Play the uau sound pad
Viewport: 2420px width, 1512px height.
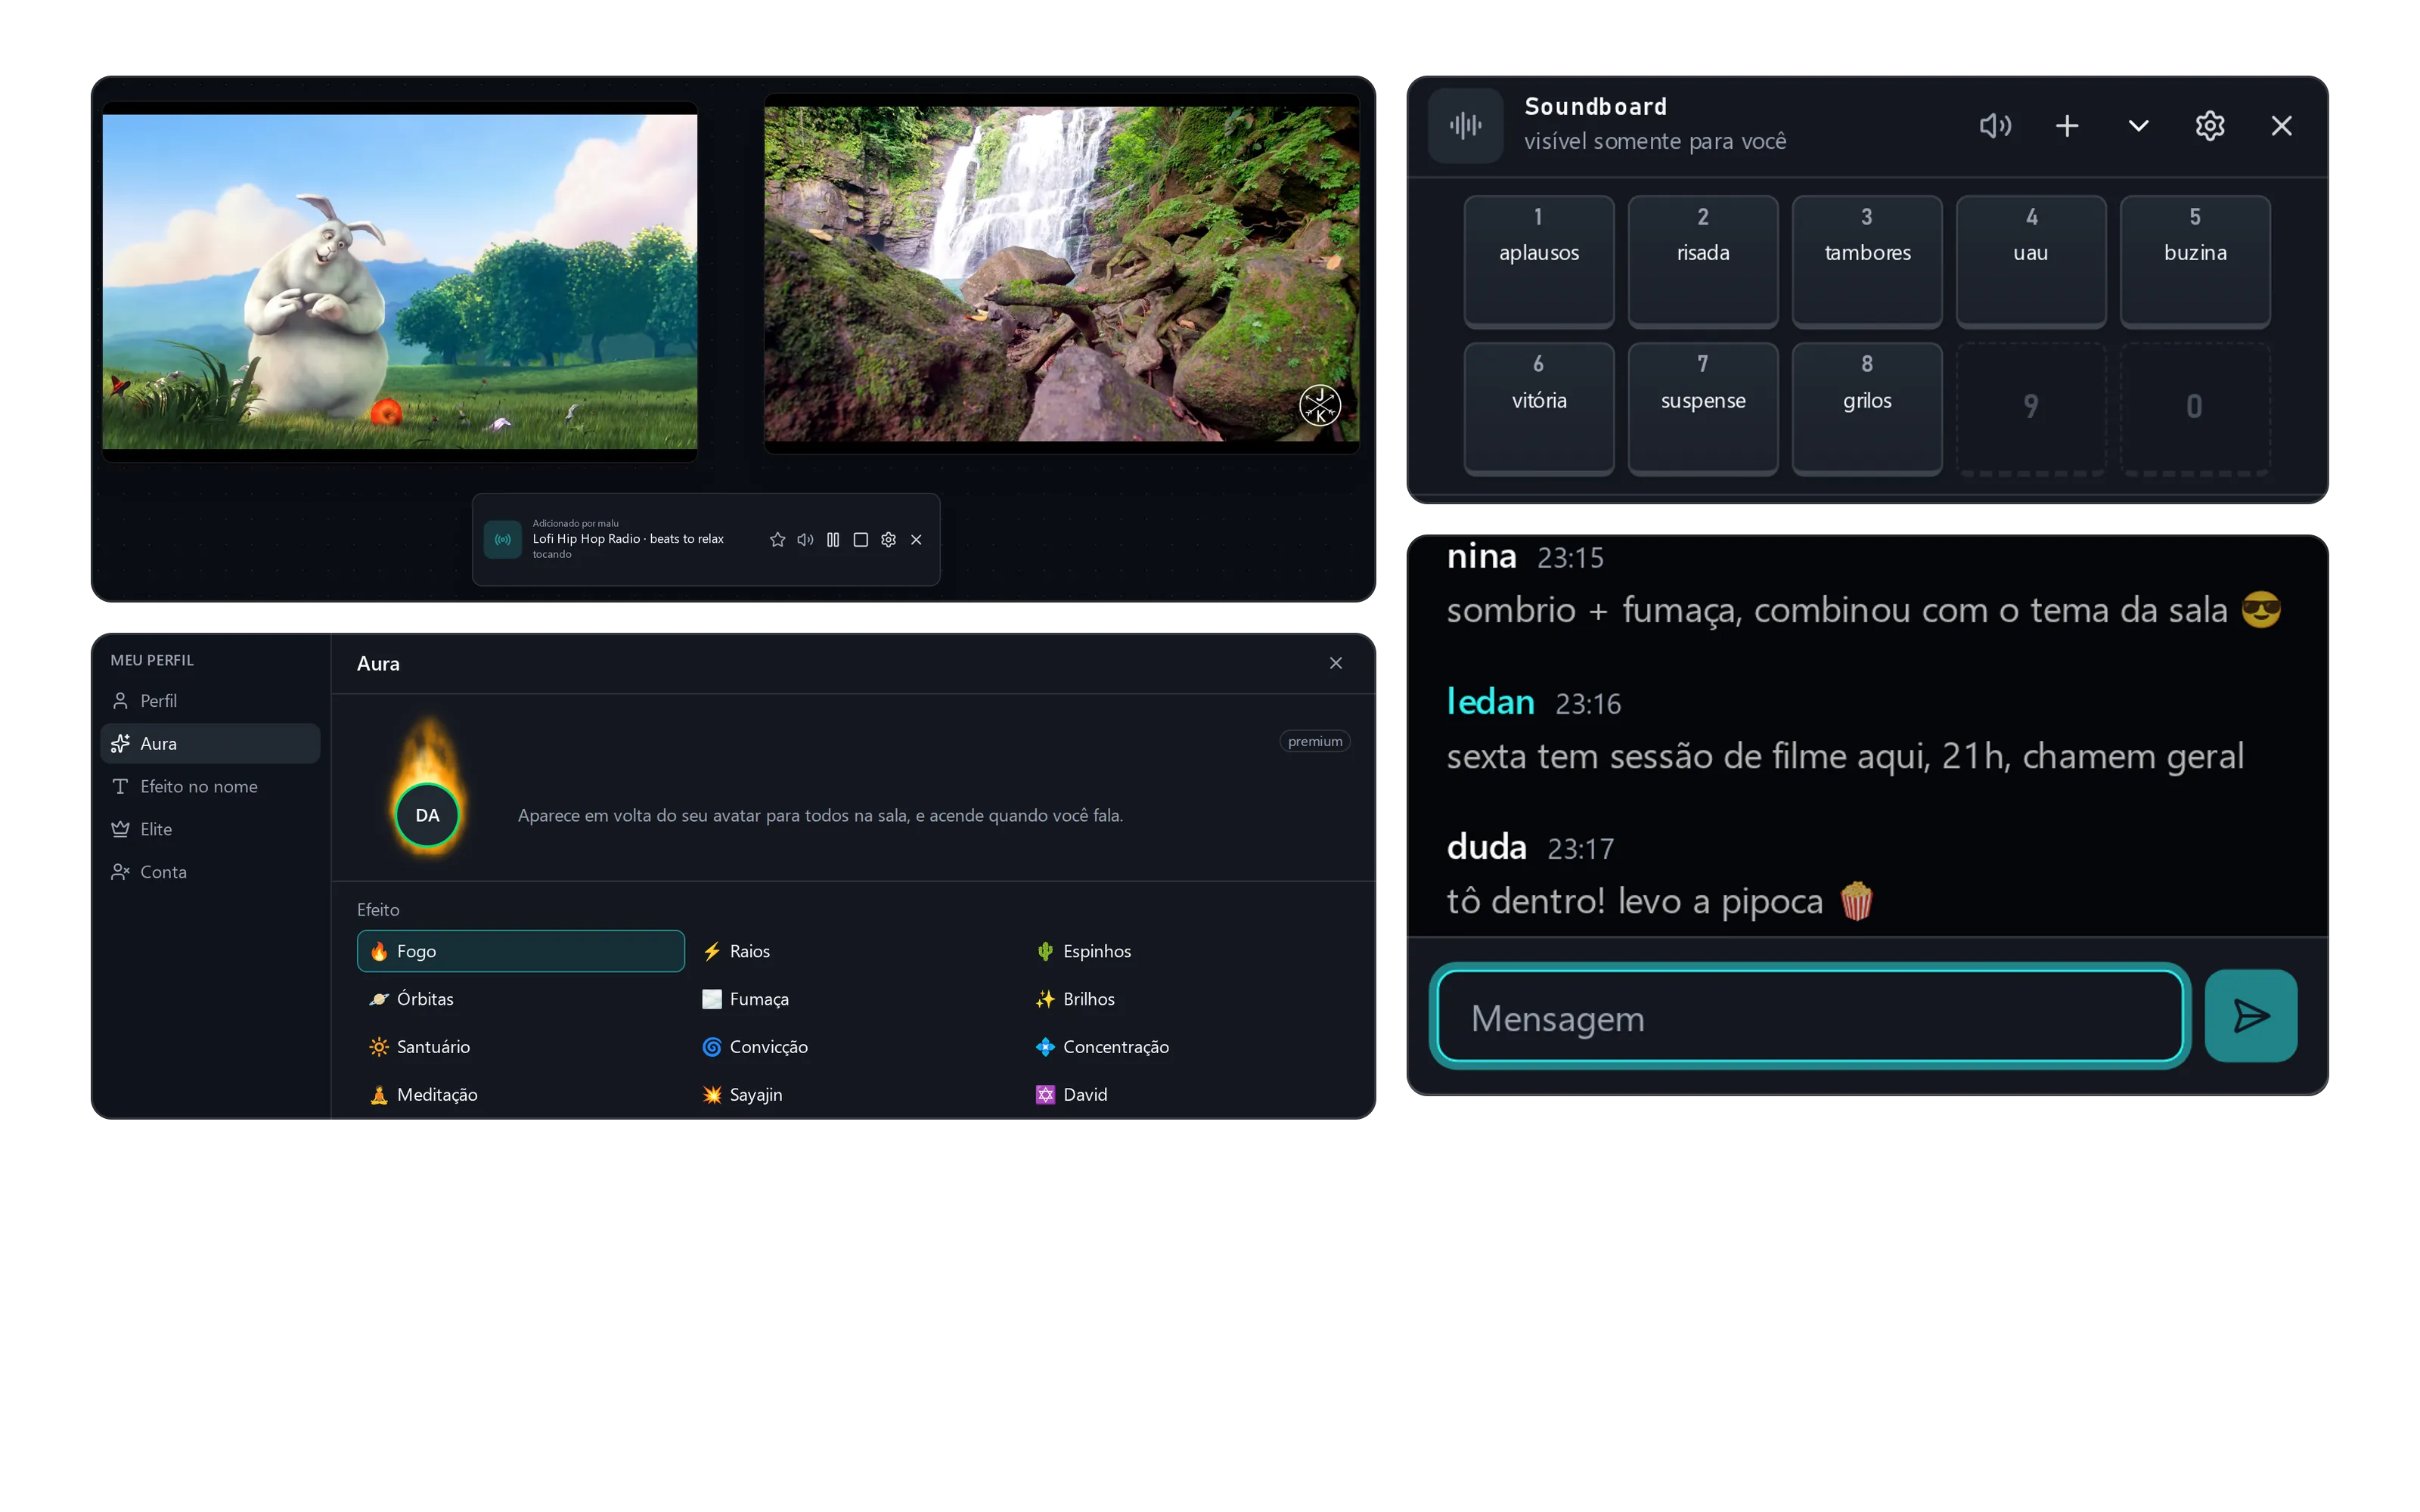[x=2031, y=261]
